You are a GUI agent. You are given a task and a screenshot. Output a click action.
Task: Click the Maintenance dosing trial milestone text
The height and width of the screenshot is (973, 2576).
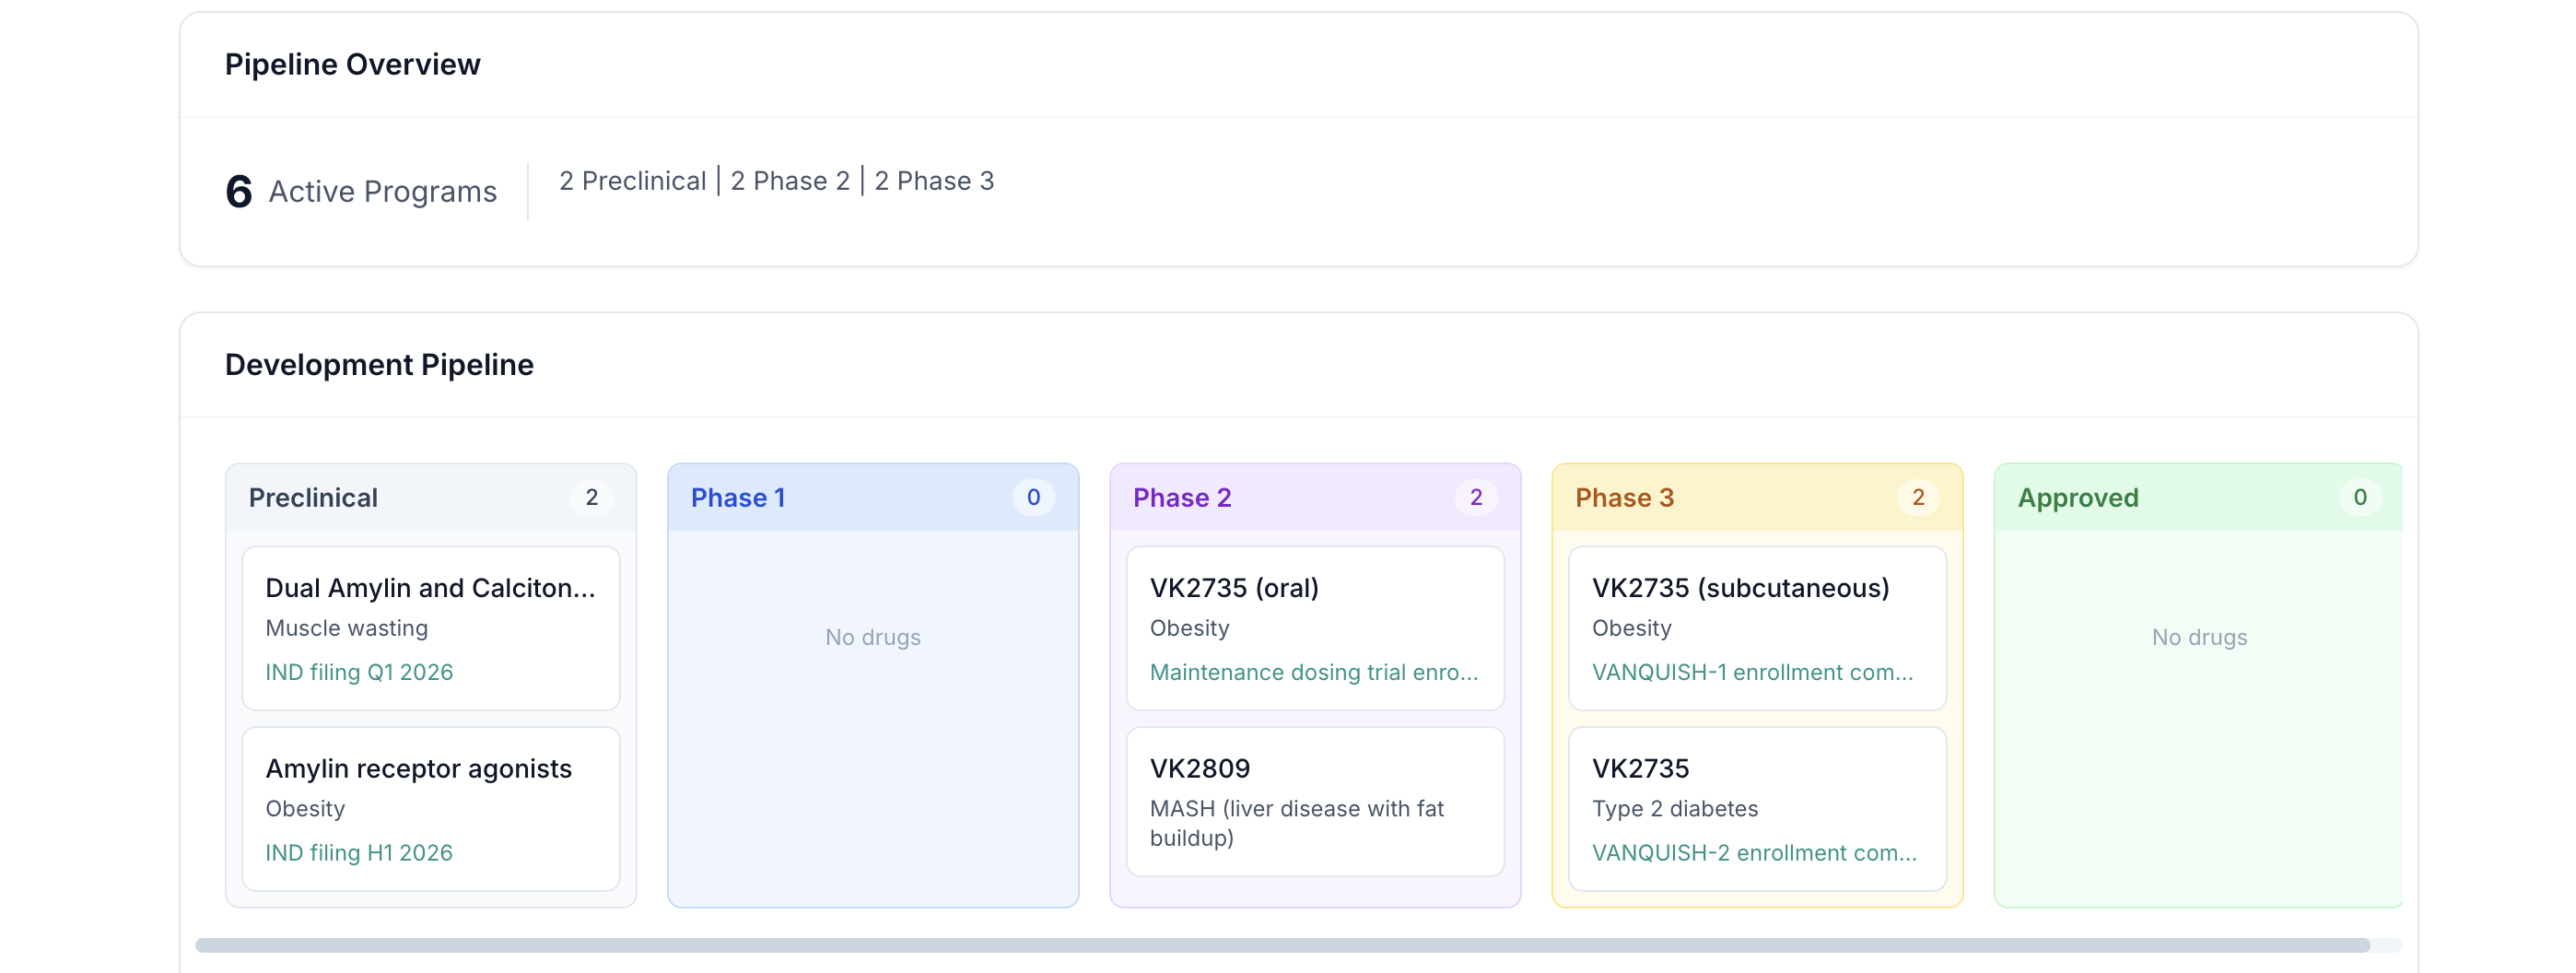click(x=1313, y=672)
